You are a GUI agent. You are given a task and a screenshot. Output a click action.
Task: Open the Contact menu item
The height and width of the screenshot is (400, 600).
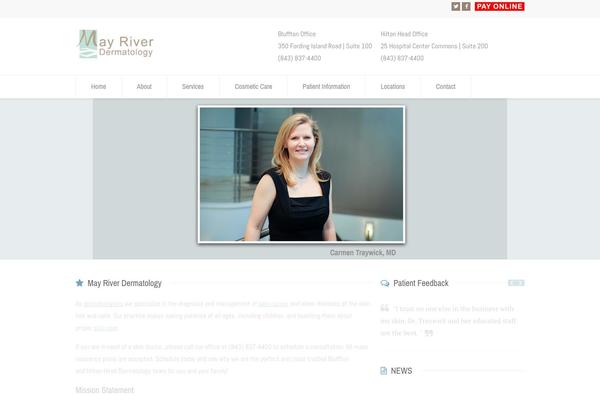click(x=445, y=87)
